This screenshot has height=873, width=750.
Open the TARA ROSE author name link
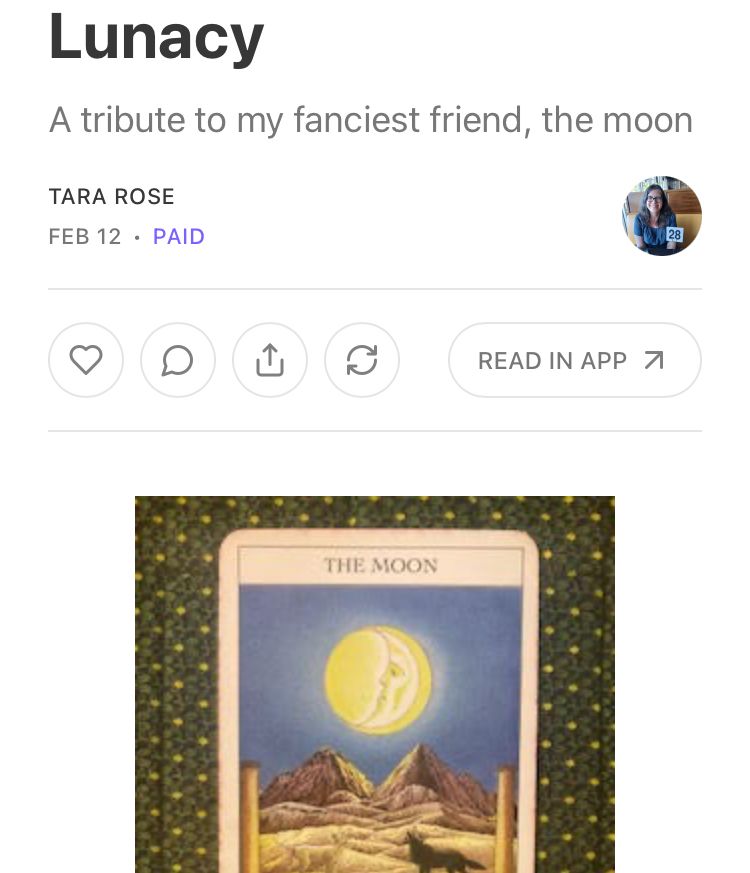[112, 197]
